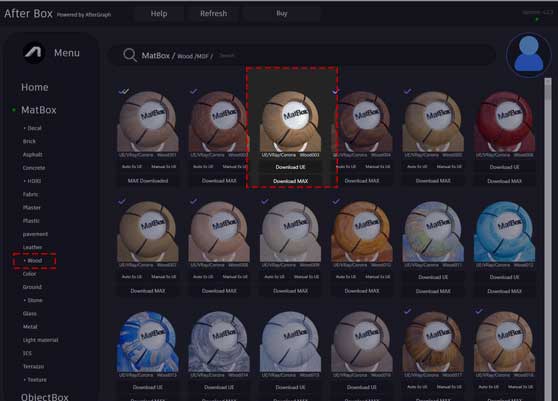Click Download UE for Wood011

click(x=433, y=277)
